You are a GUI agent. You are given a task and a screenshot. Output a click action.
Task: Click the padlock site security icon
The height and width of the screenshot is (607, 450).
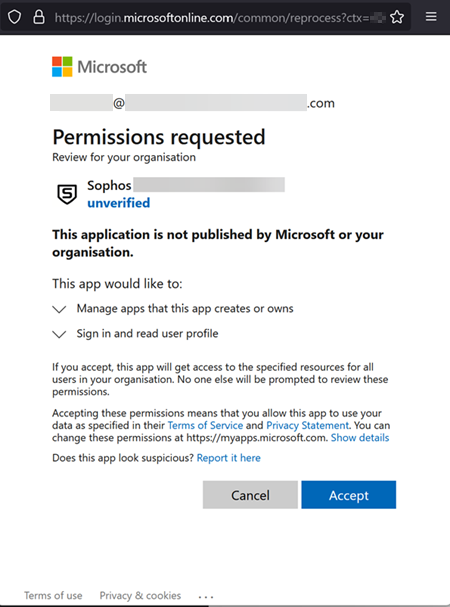coord(39,17)
